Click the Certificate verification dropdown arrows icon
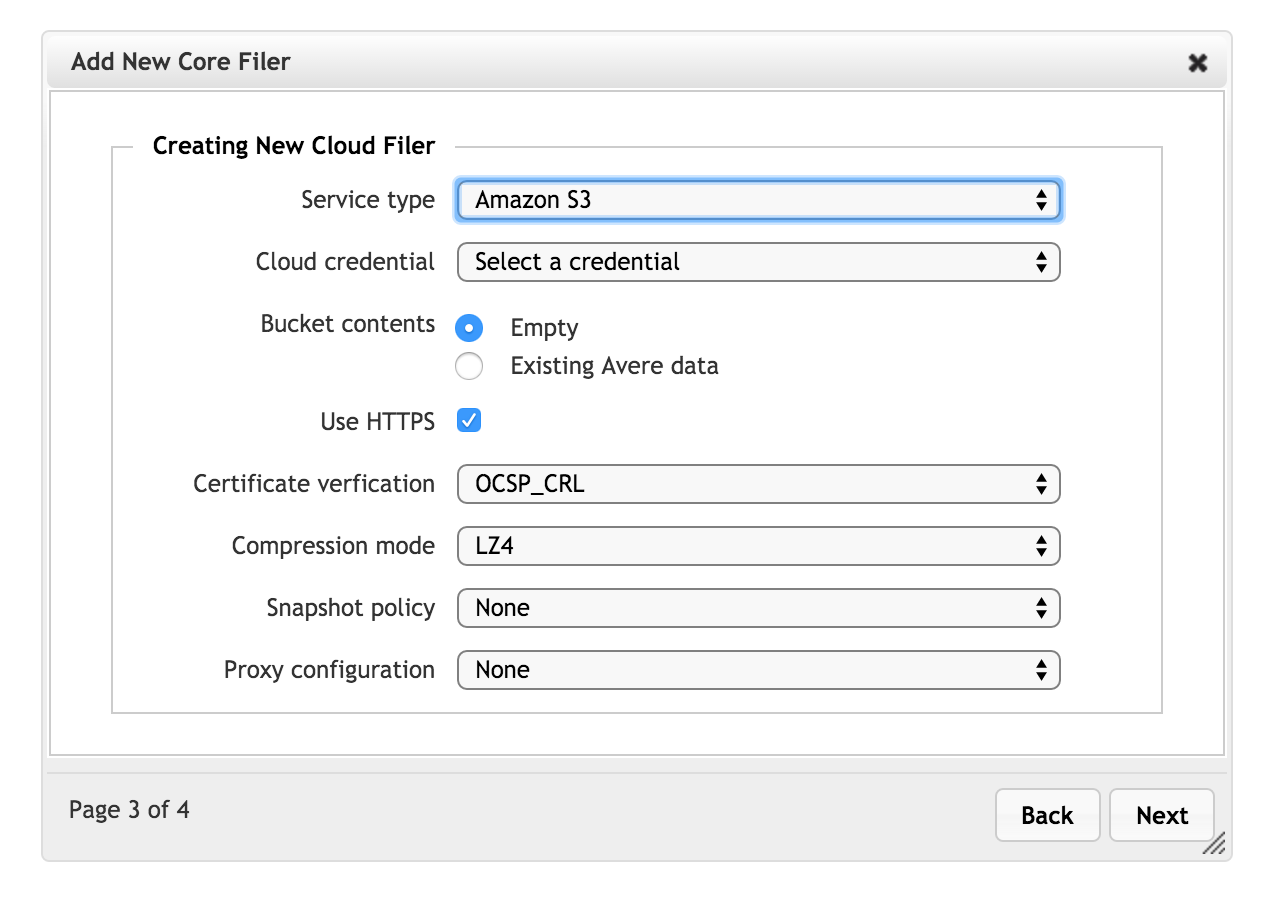Screen dimensions: 1270x897 tap(1041, 485)
